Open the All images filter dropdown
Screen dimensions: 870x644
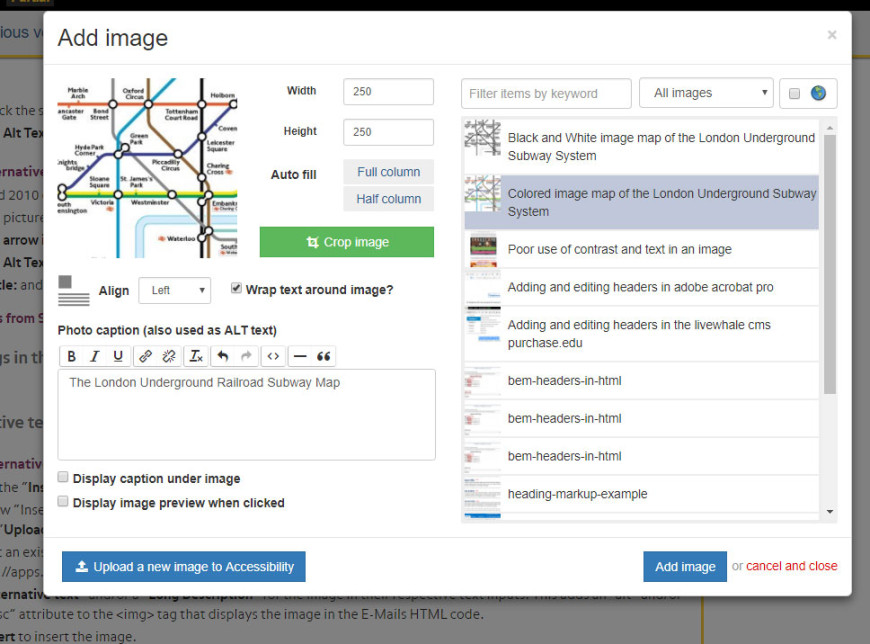[706, 93]
